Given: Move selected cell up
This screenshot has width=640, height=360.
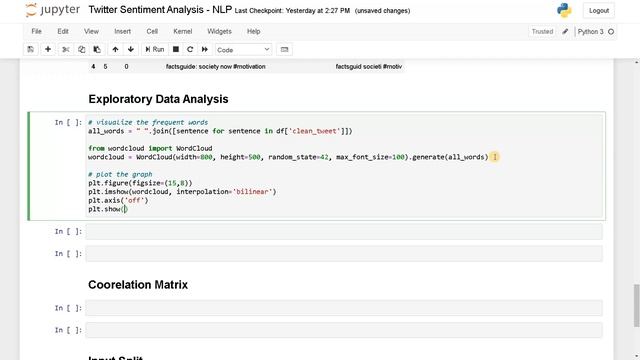Looking at the screenshot, I should tap(115, 49).
